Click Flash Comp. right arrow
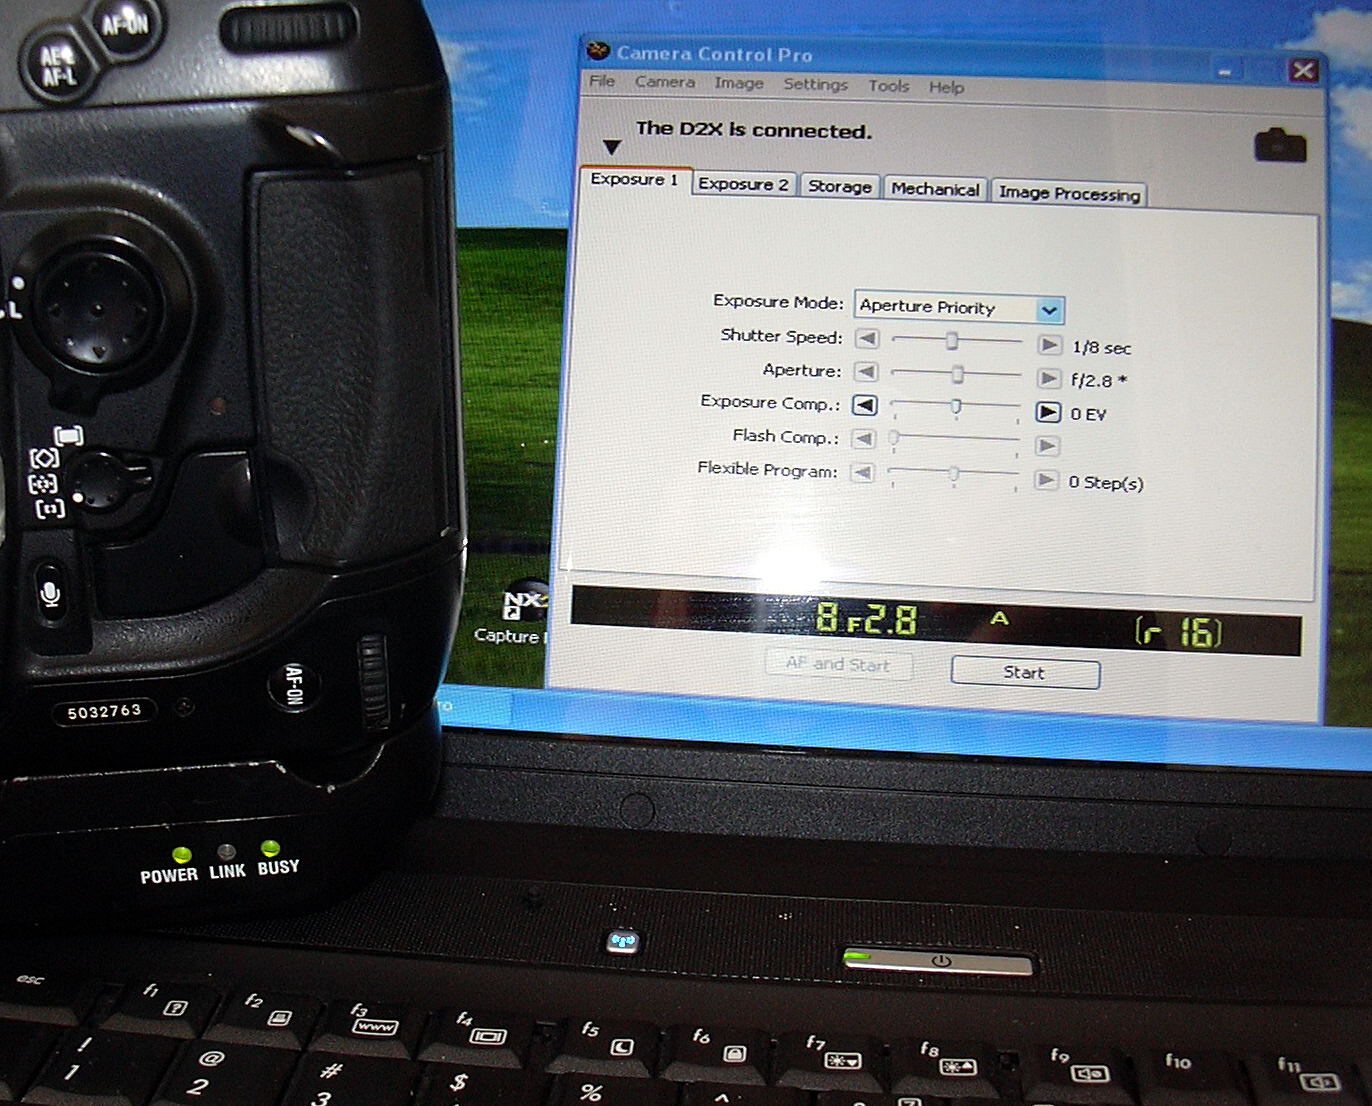The image size is (1372, 1106). click(1047, 445)
